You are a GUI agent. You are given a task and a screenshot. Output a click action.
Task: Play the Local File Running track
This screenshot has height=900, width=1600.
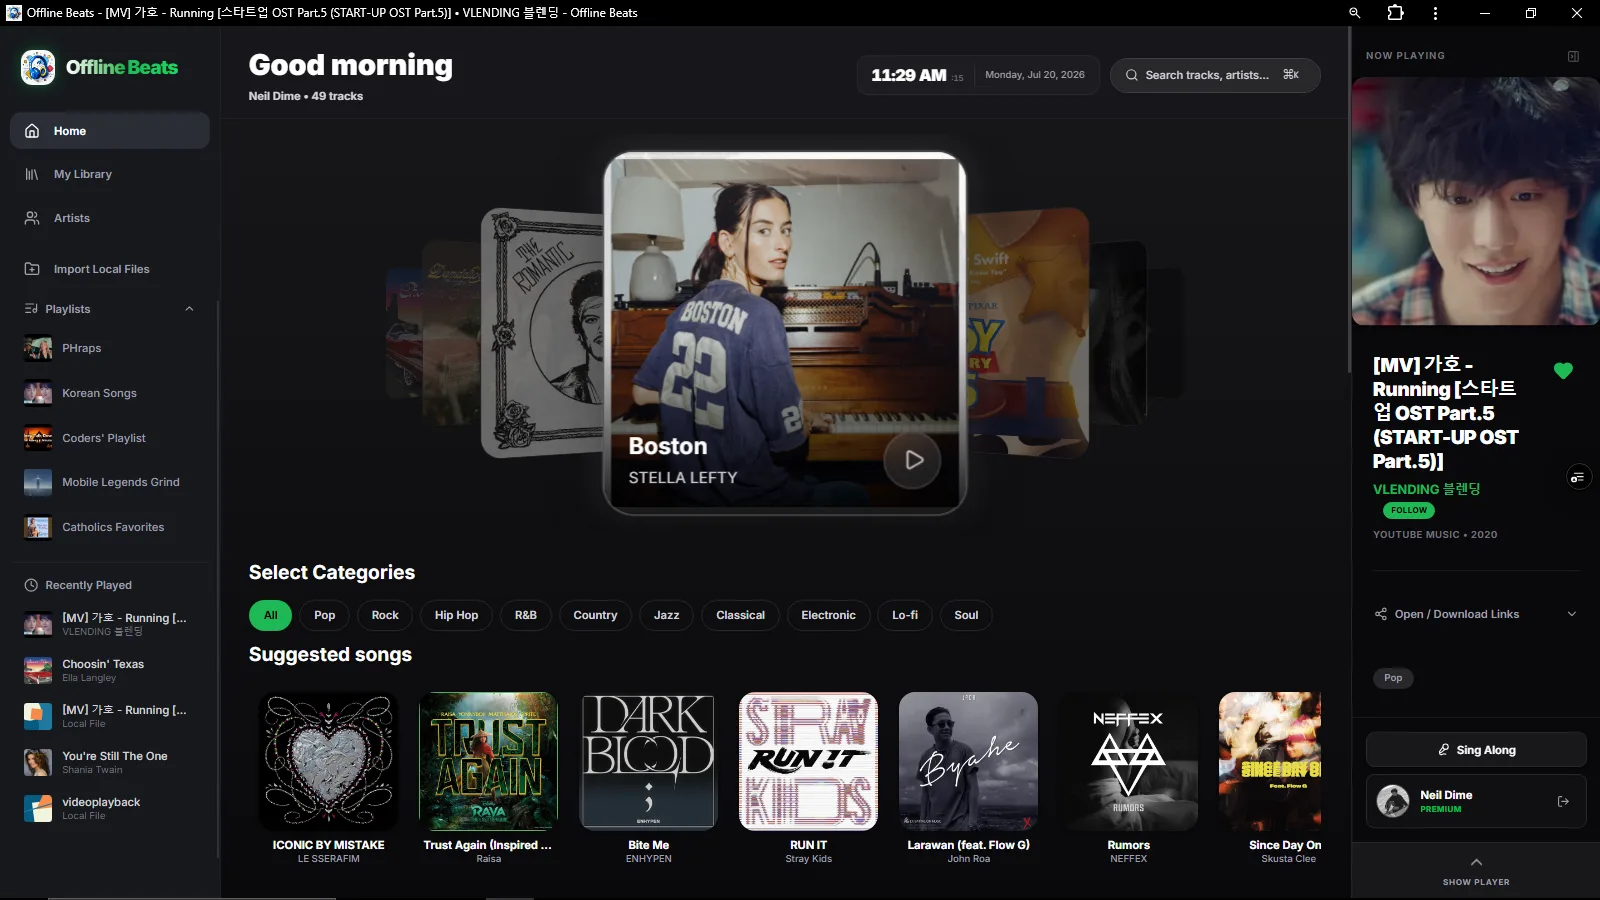[110, 716]
